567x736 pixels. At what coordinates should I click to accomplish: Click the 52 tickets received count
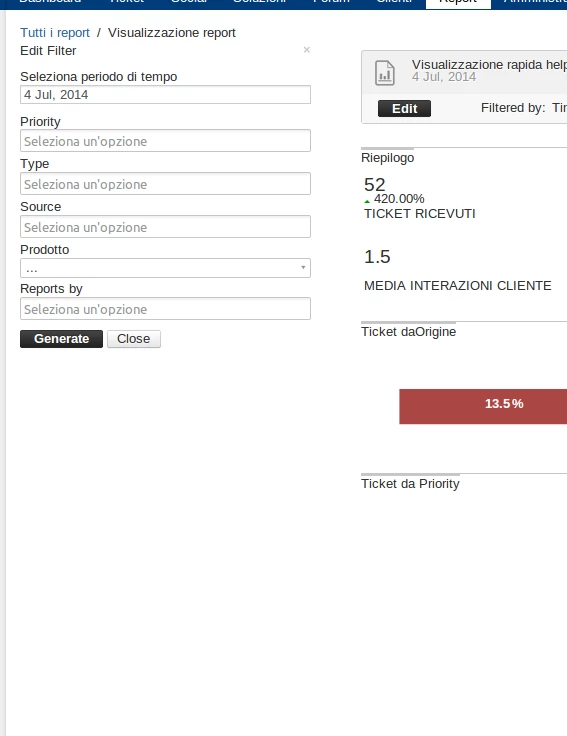click(x=375, y=184)
